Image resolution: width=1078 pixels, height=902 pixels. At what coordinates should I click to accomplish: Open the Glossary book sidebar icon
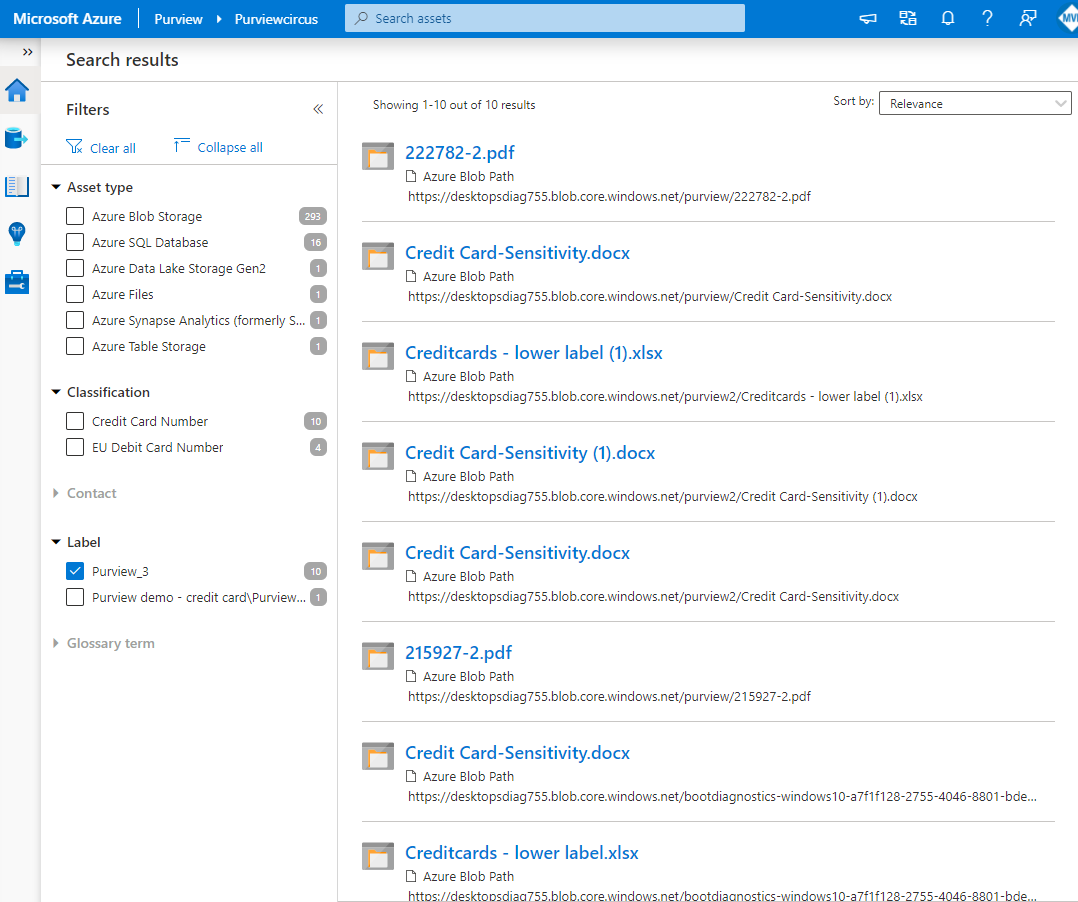[17, 186]
